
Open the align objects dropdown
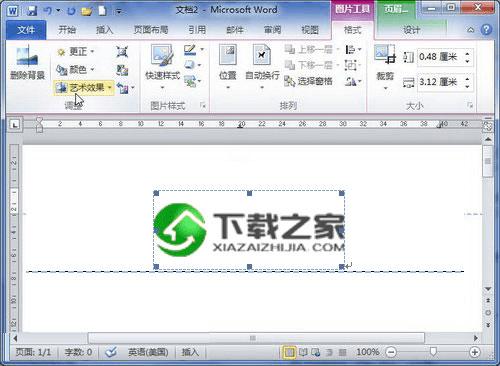359,50
